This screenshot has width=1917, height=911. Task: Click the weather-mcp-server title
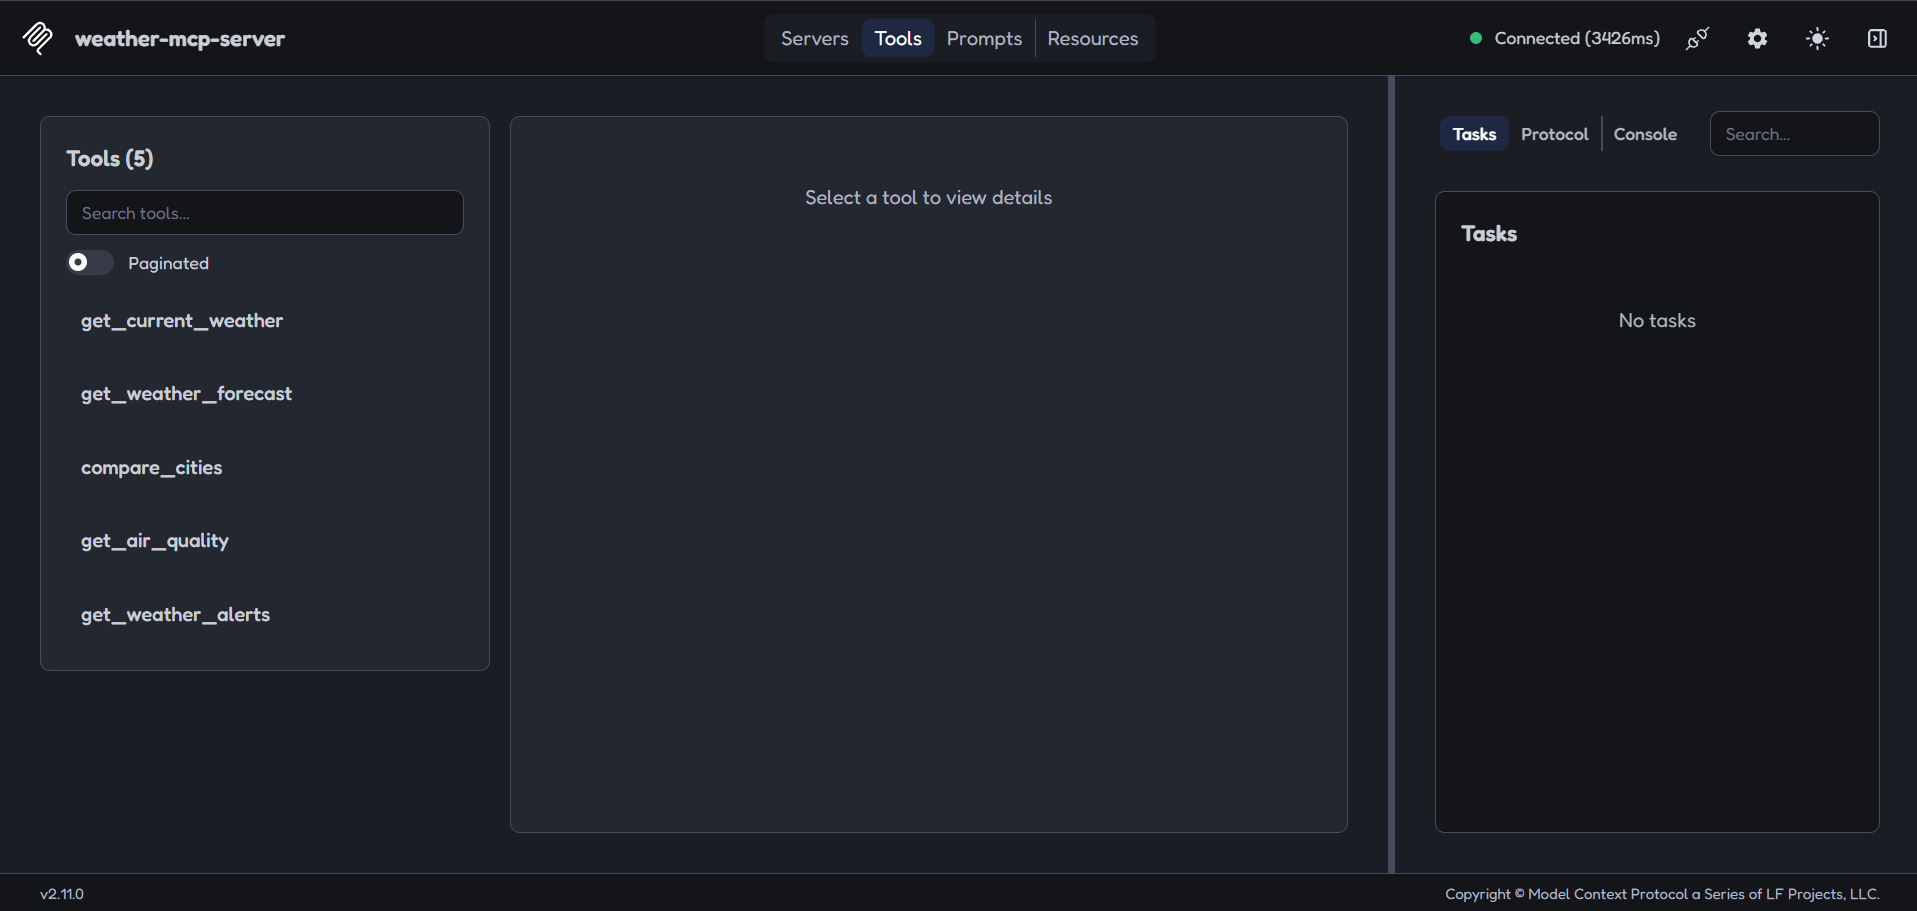(180, 39)
